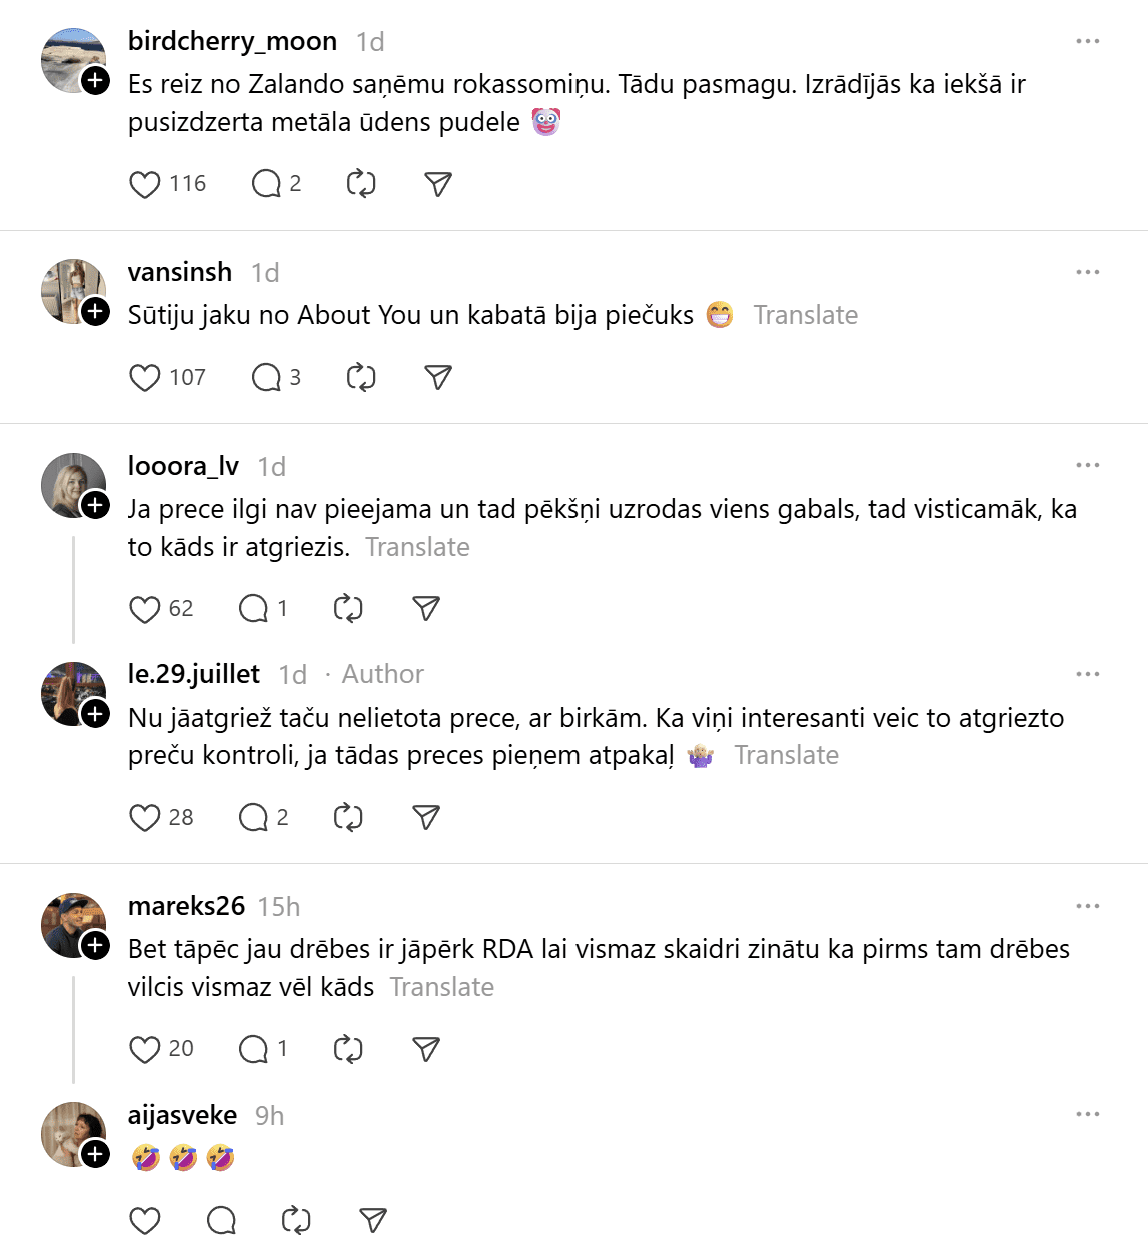Translate looora_lv's comment

pos(417,547)
